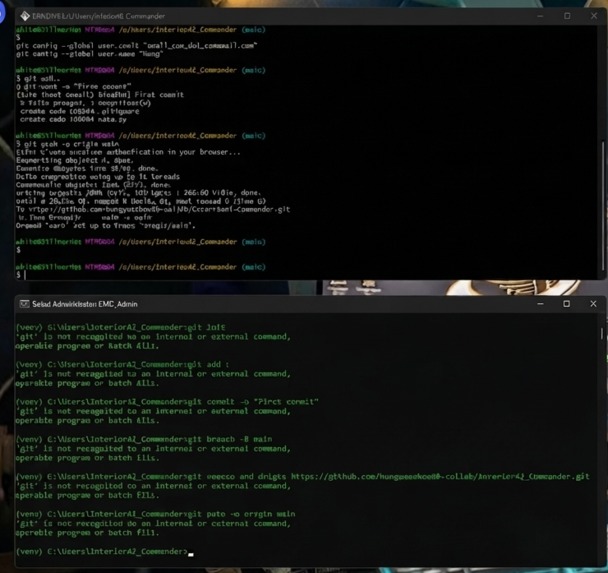Click the 'git config --global user.name' line

(90, 54)
